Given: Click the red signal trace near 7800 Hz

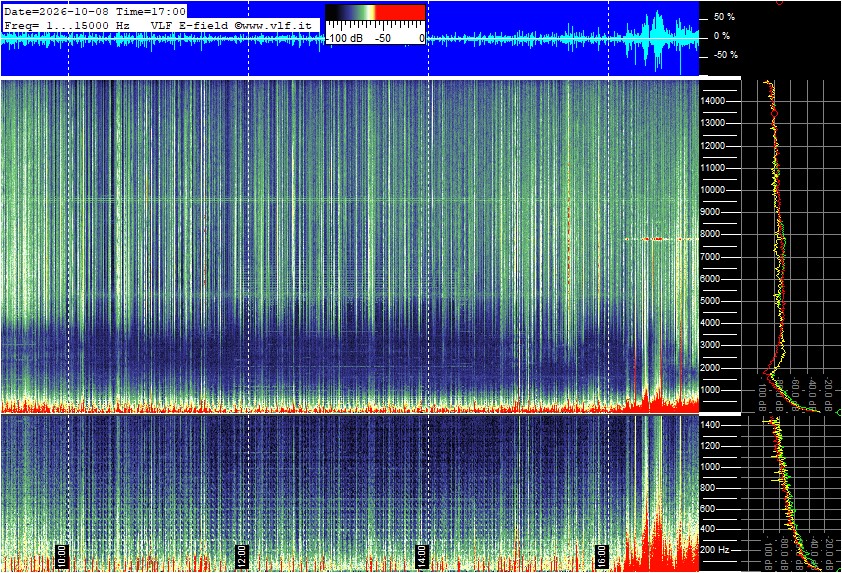Looking at the screenshot, I should point(660,239).
